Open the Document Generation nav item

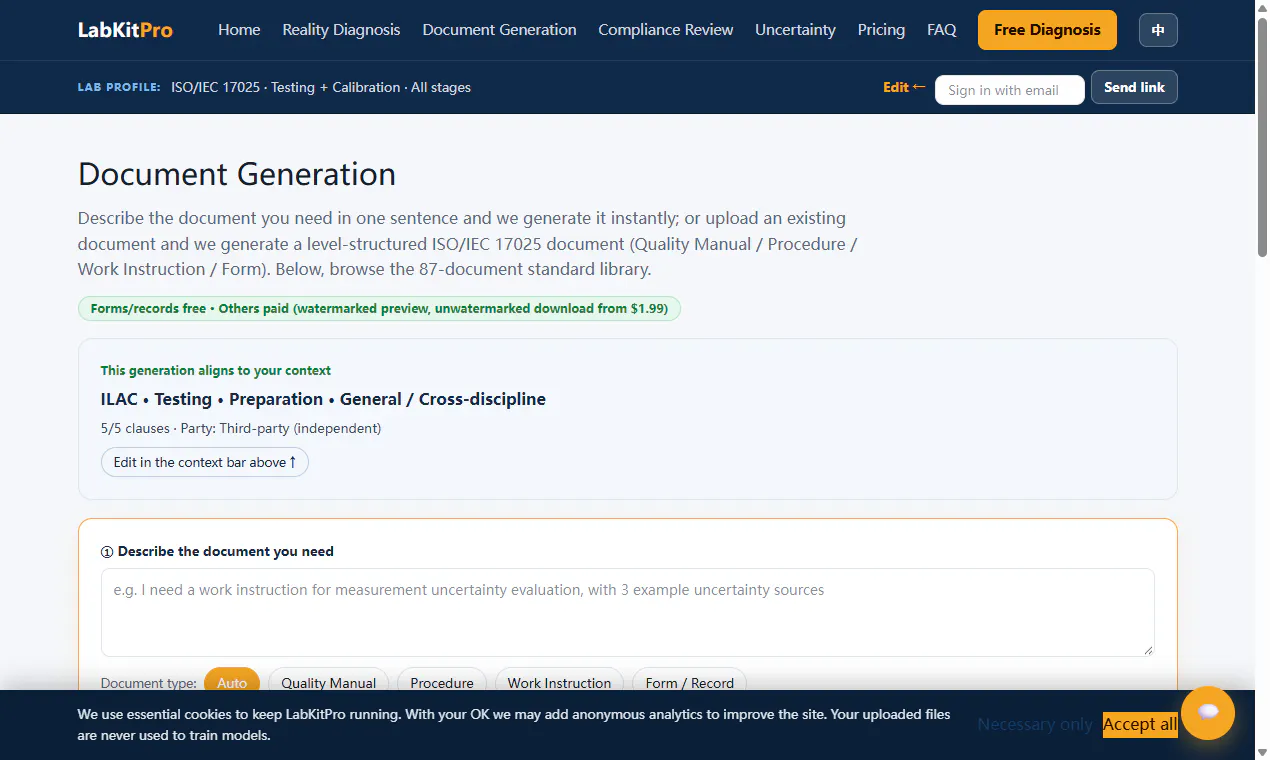pos(499,30)
